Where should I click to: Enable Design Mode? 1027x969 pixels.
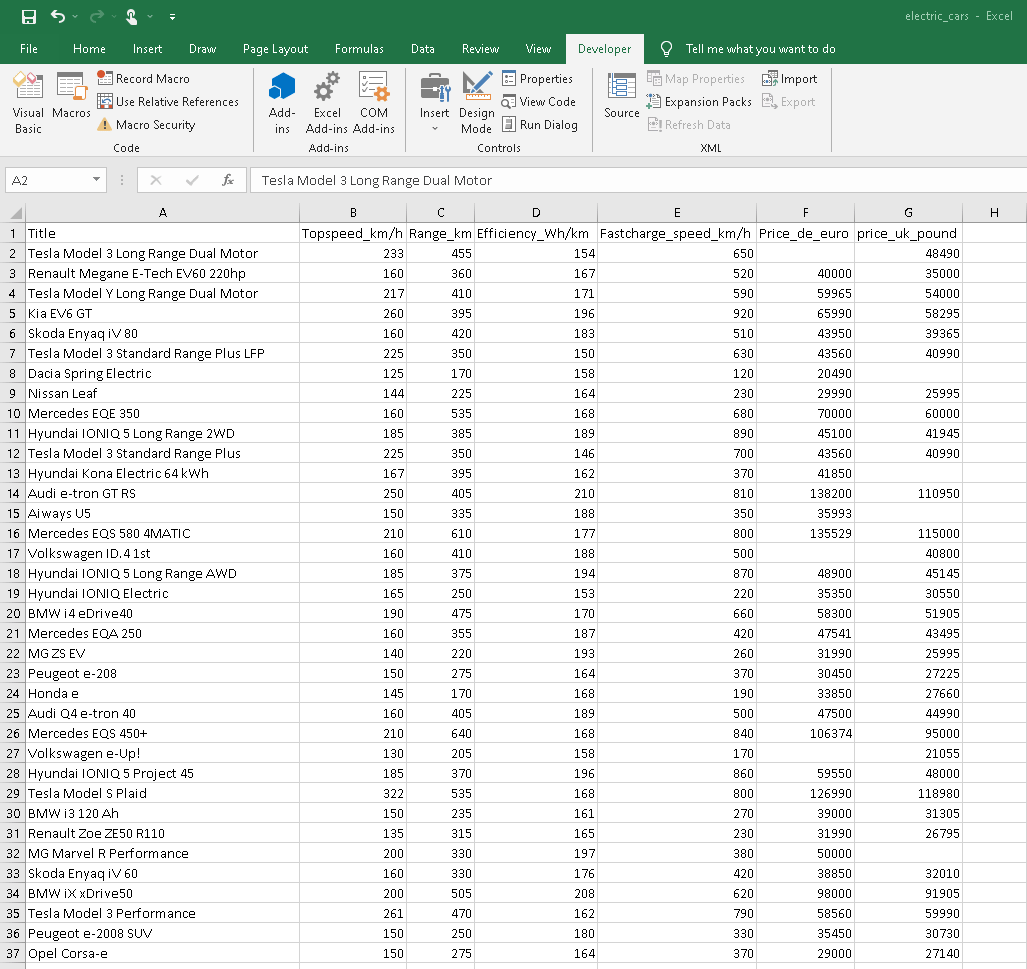476,100
